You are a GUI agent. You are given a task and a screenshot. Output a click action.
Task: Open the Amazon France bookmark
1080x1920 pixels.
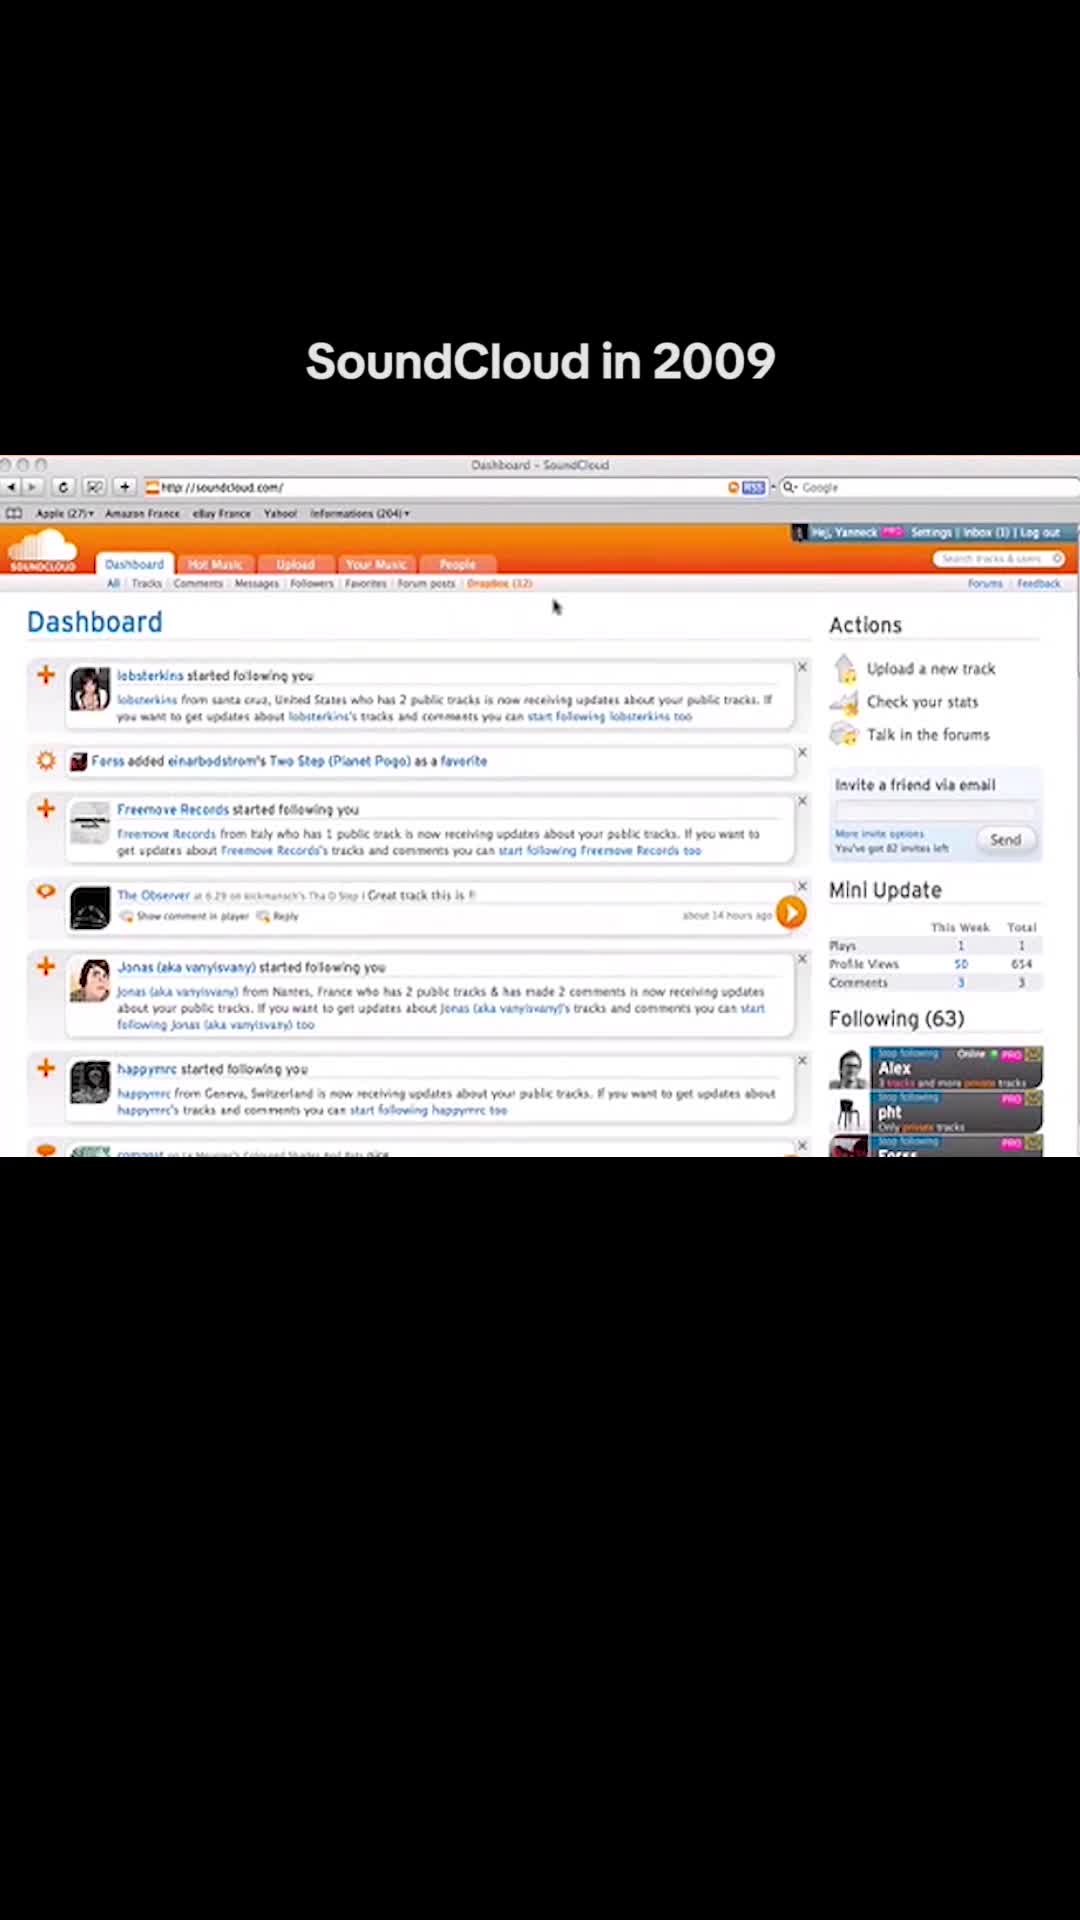142,513
